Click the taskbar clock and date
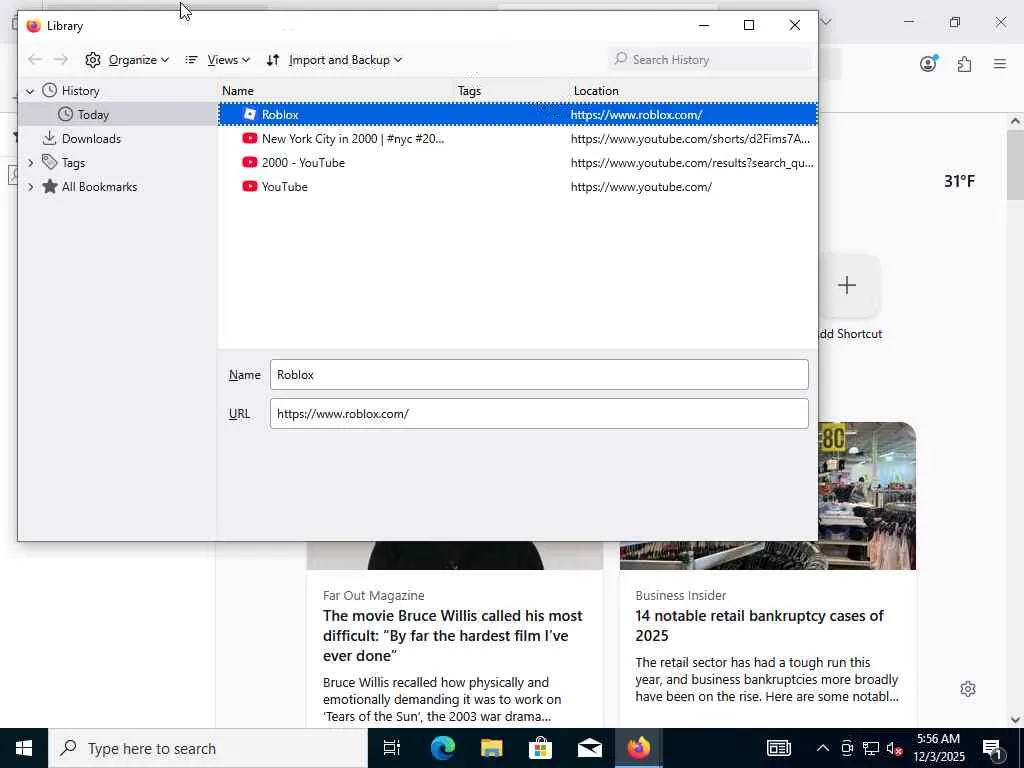 tap(938, 748)
